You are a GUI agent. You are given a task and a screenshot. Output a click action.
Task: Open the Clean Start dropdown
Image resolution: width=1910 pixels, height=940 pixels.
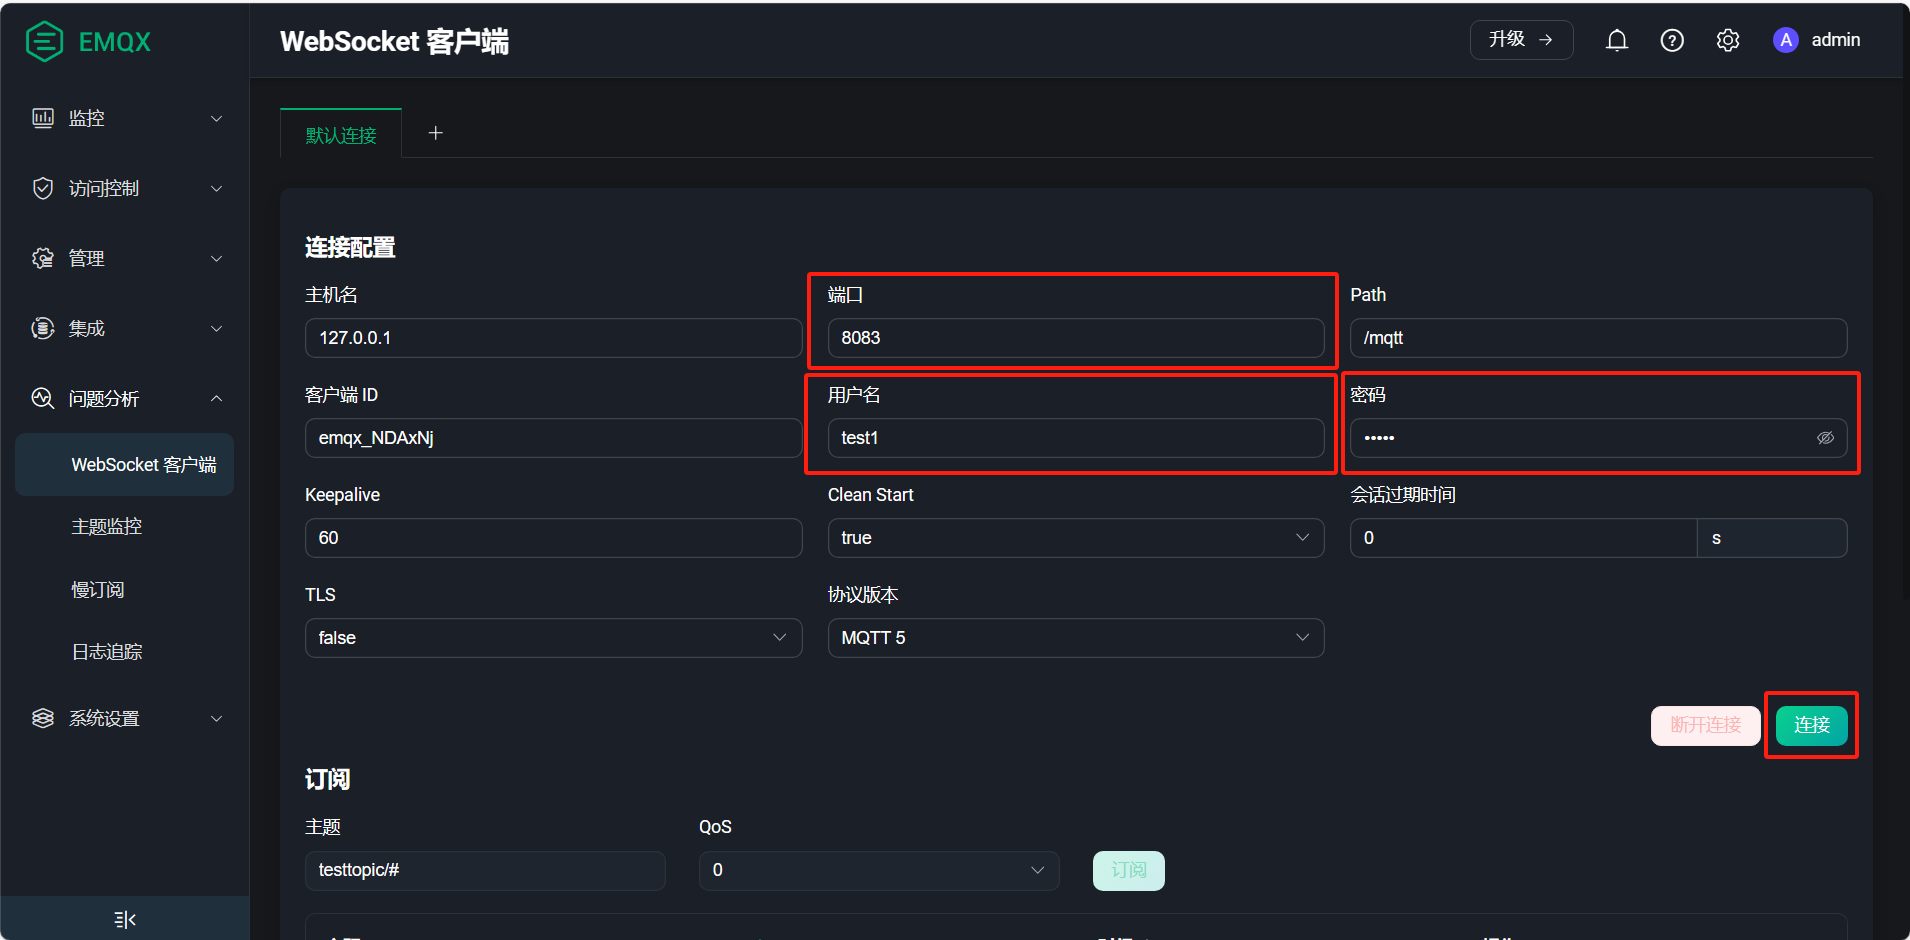[1076, 538]
